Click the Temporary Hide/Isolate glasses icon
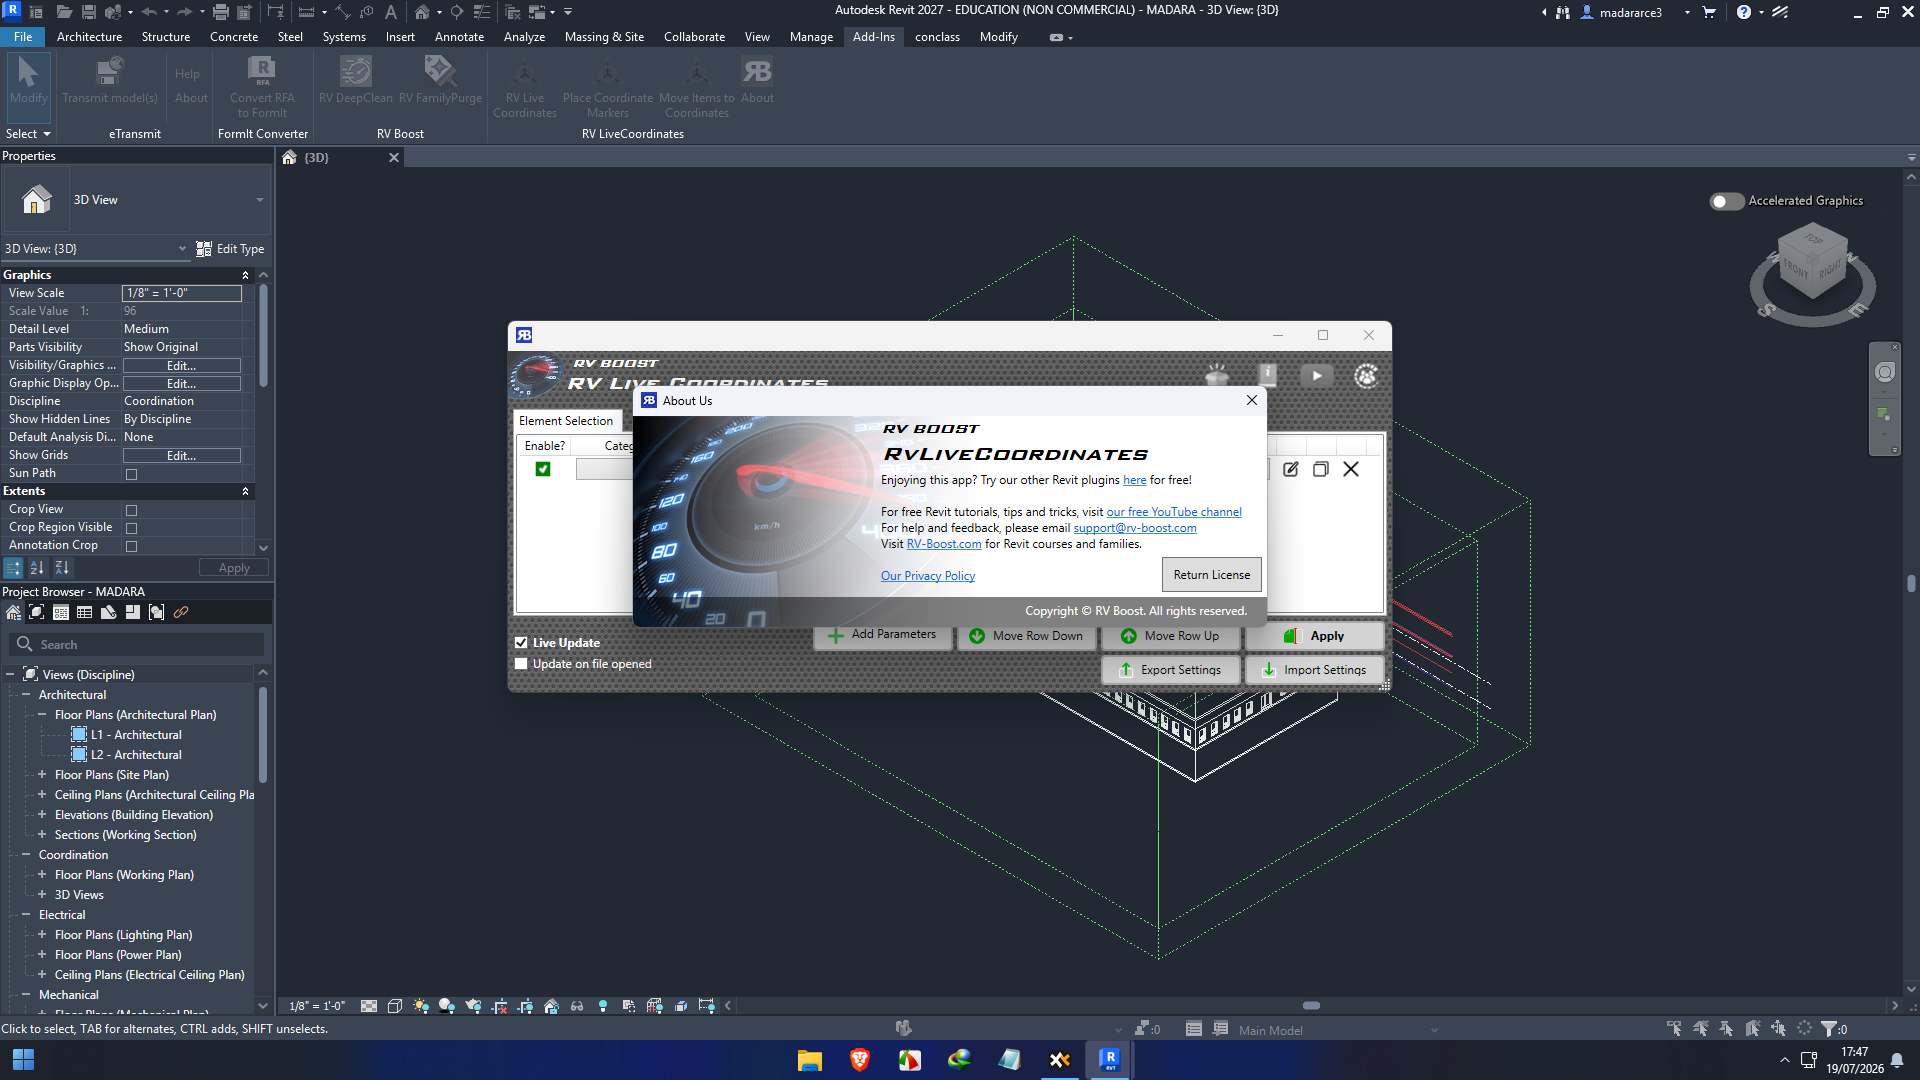Image resolution: width=1920 pixels, height=1080 pixels. [x=577, y=1006]
